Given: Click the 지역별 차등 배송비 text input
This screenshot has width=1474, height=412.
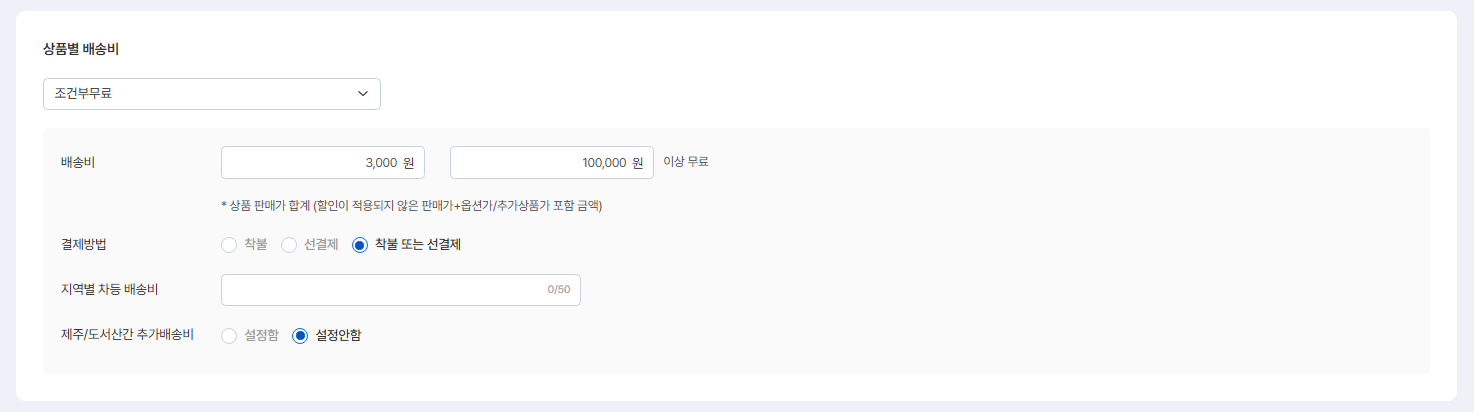Looking at the screenshot, I should 380,290.
